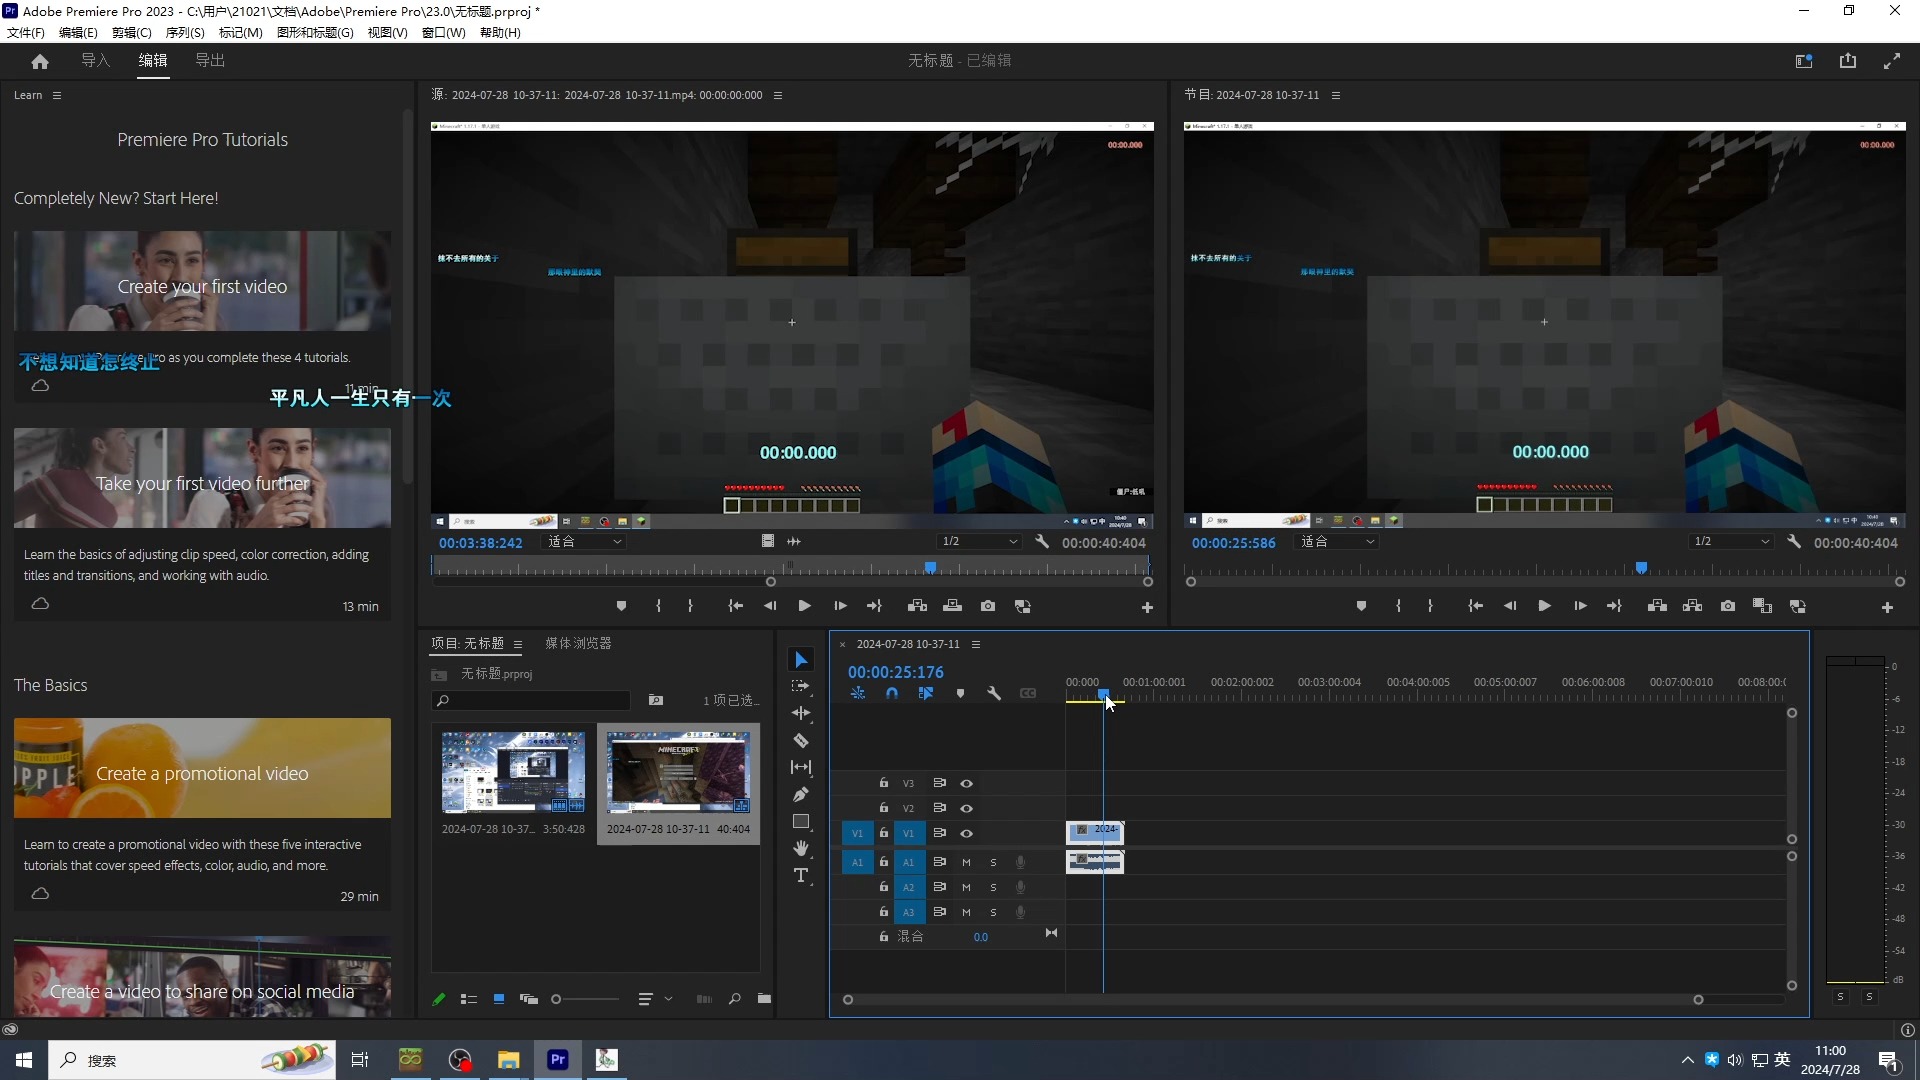Screen dimensions: 1920x1080
Task: Click the quick export share icon
Action: 1848,61
